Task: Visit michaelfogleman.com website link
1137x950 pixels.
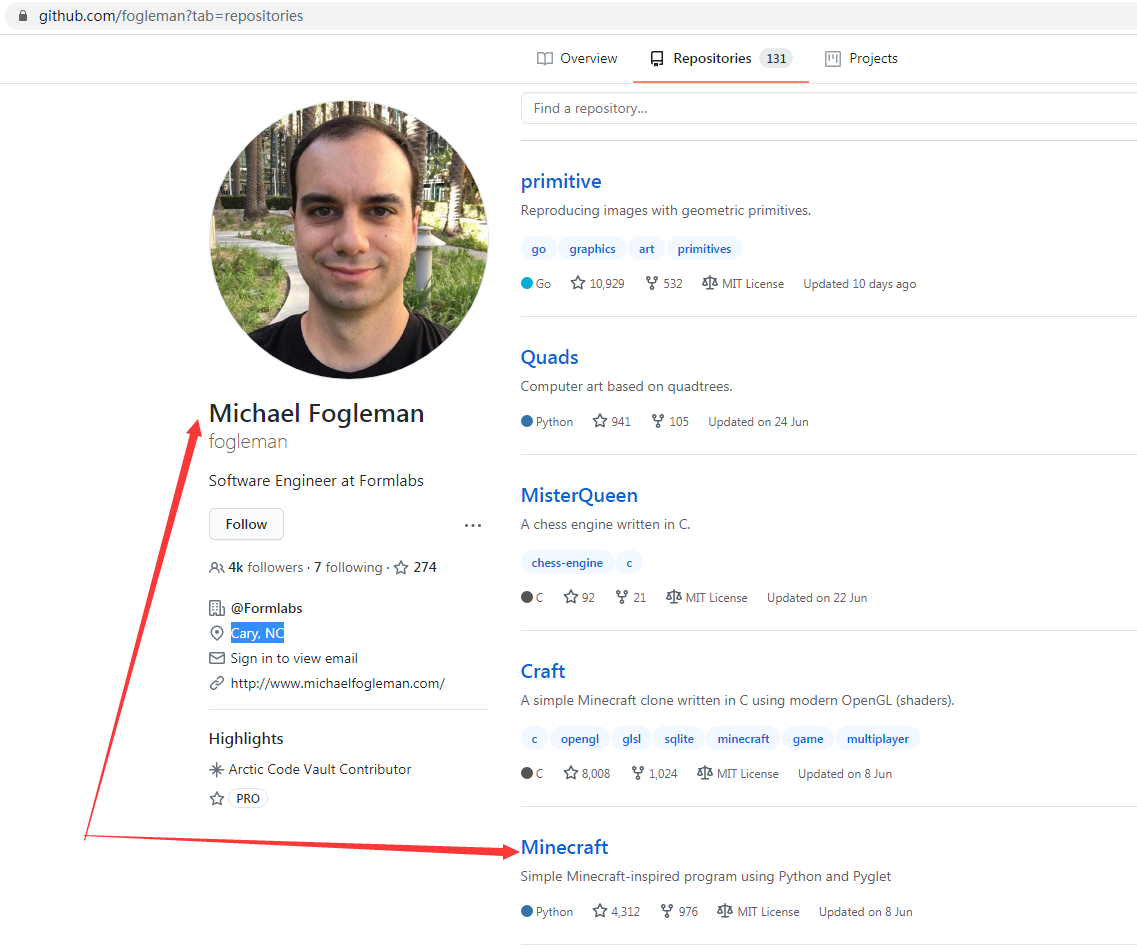Action: 337,683
